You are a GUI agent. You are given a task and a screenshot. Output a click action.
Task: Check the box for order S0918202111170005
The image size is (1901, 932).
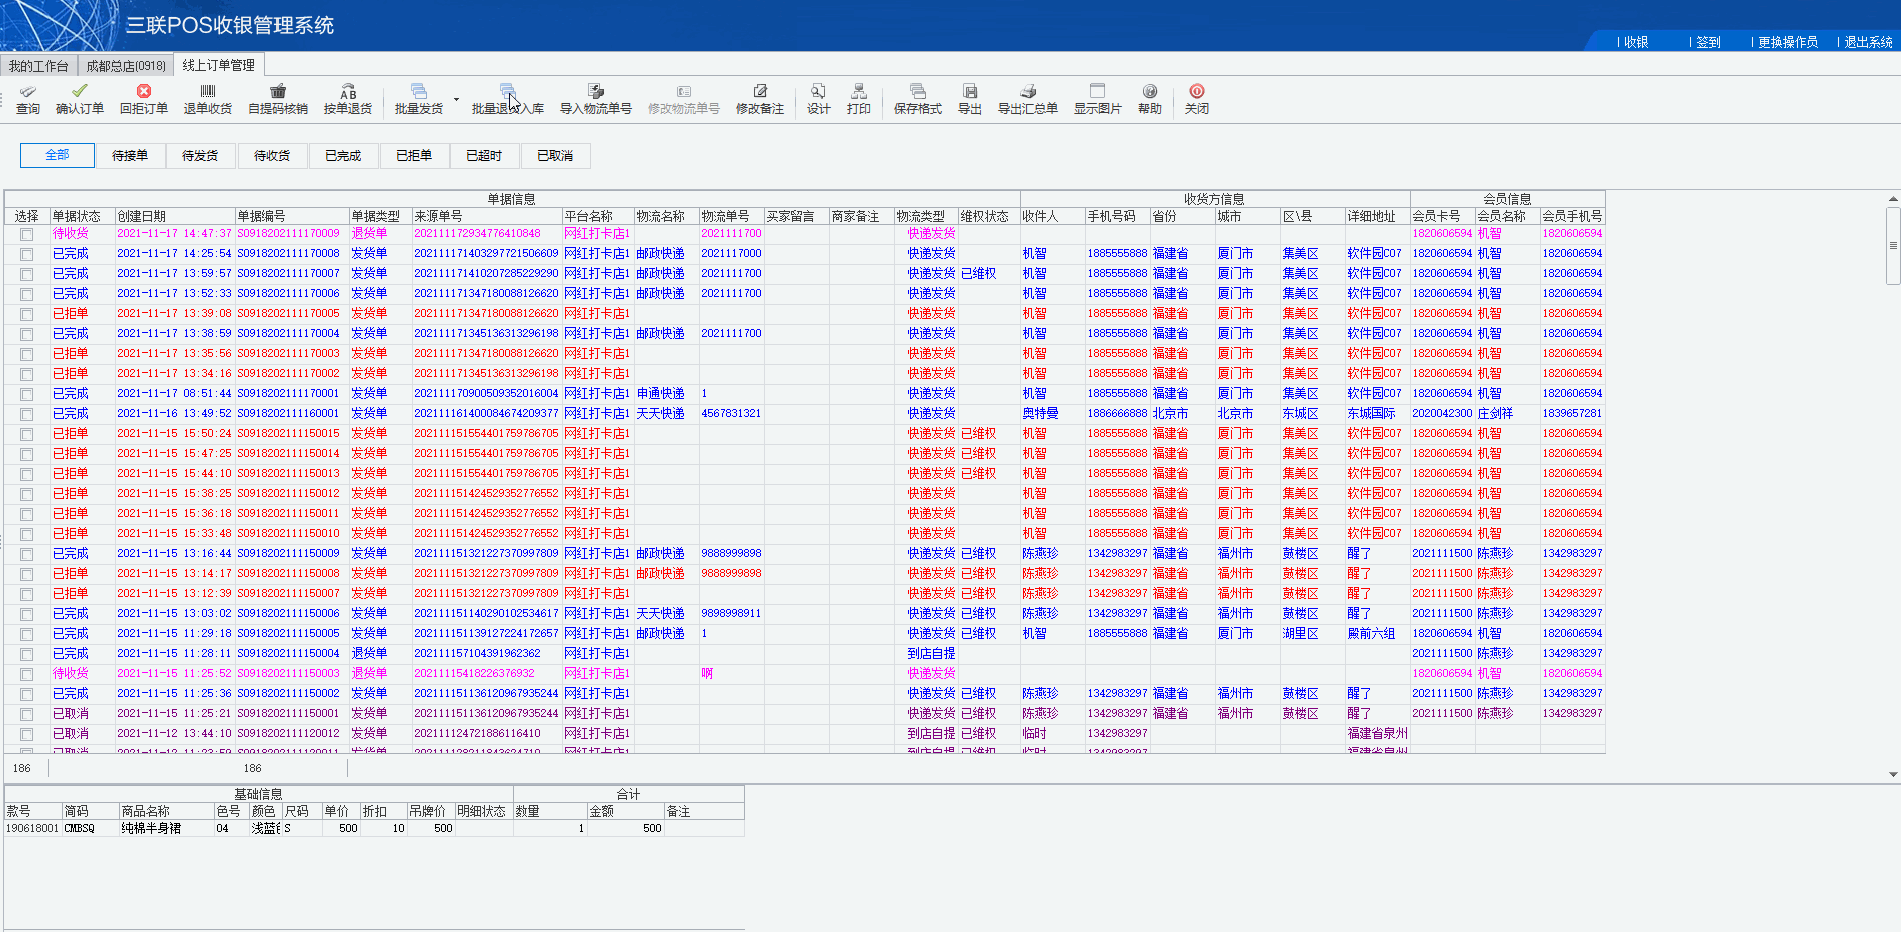pyautogui.click(x=27, y=314)
